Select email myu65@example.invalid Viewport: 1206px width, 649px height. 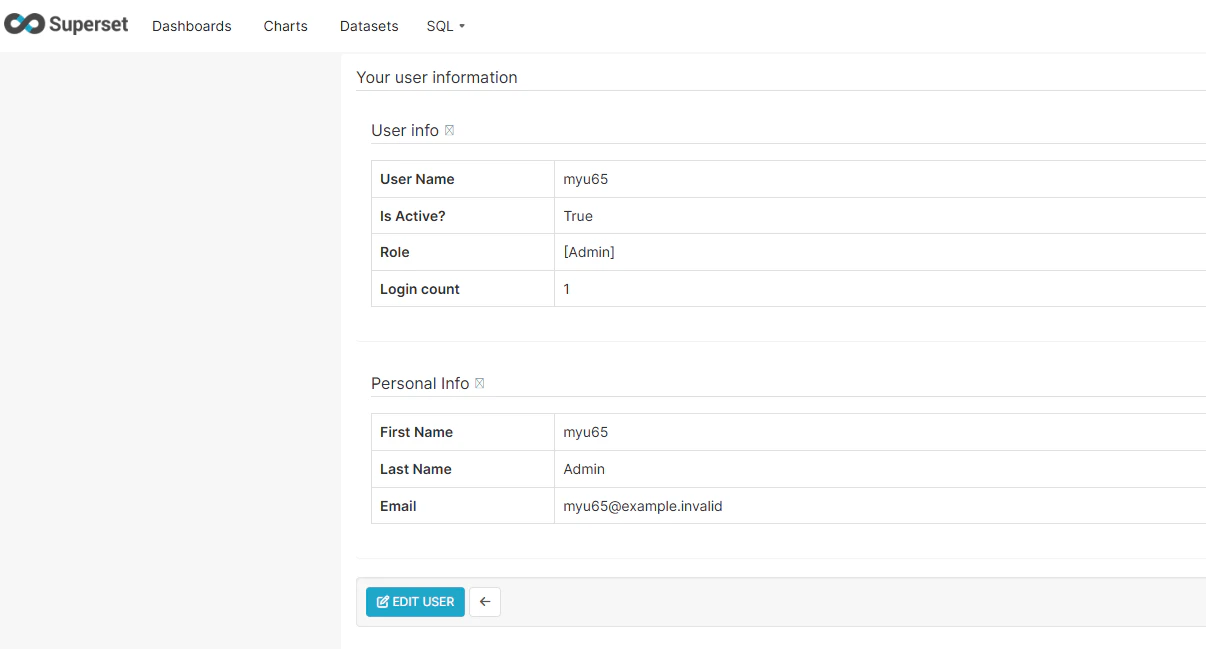point(643,506)
